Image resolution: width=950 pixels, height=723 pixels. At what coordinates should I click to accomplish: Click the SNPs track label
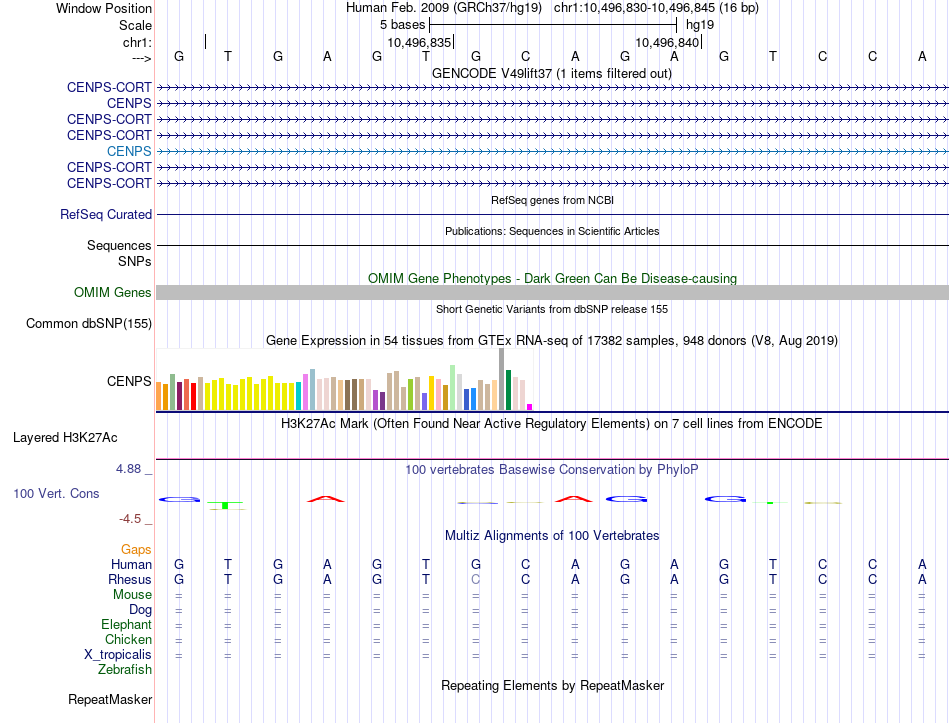click(135, 261)
